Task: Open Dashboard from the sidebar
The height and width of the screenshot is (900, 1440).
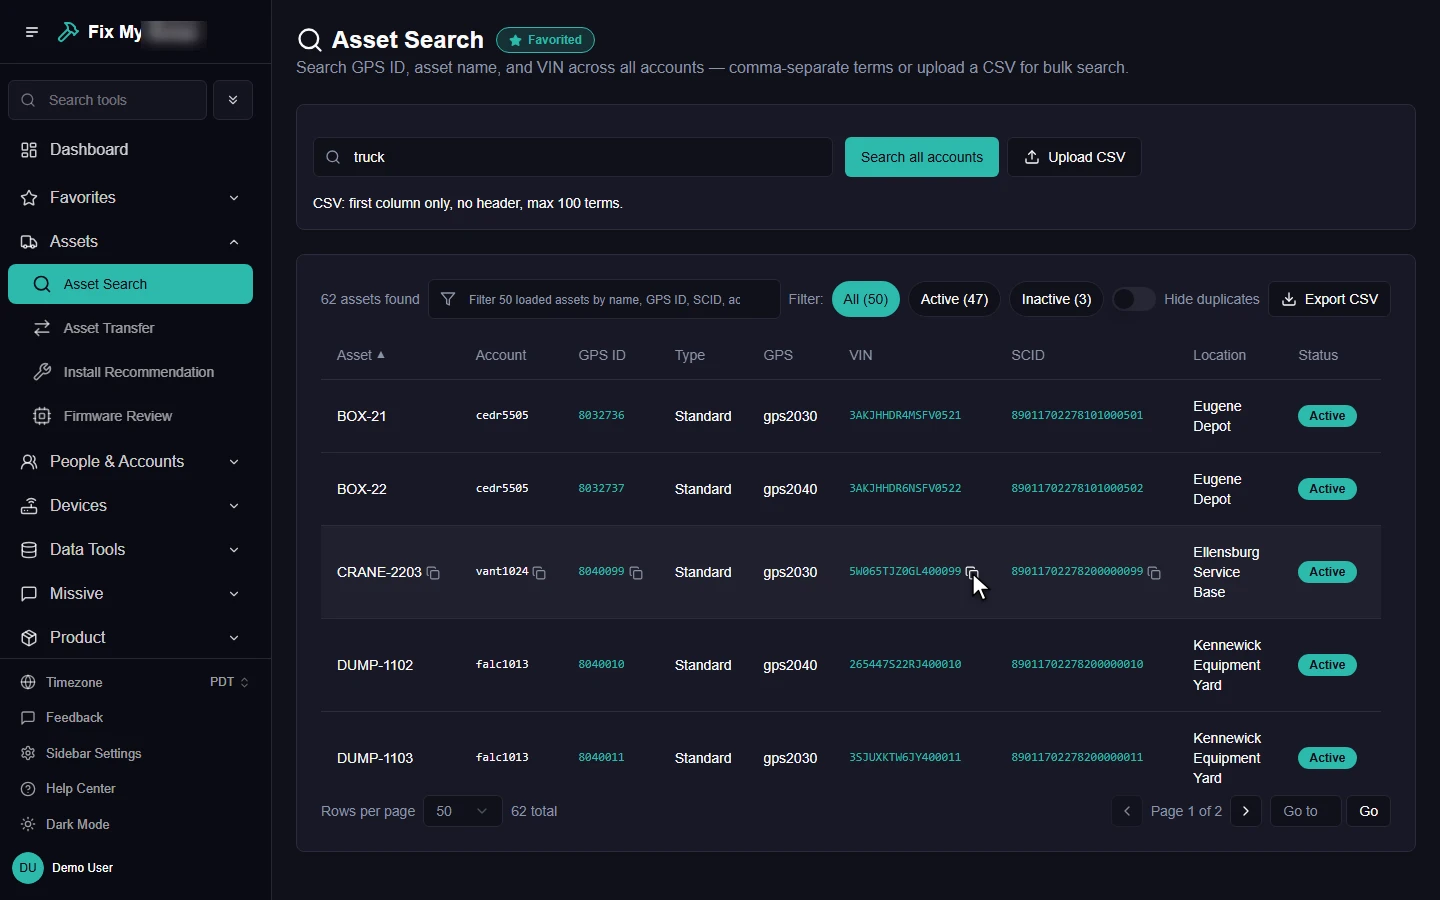Action: coord(130,150)
